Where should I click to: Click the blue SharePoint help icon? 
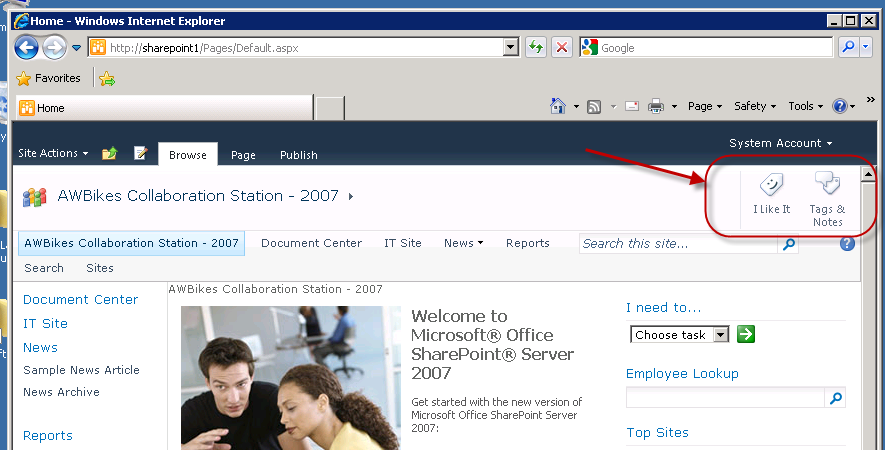pos(847,243)
